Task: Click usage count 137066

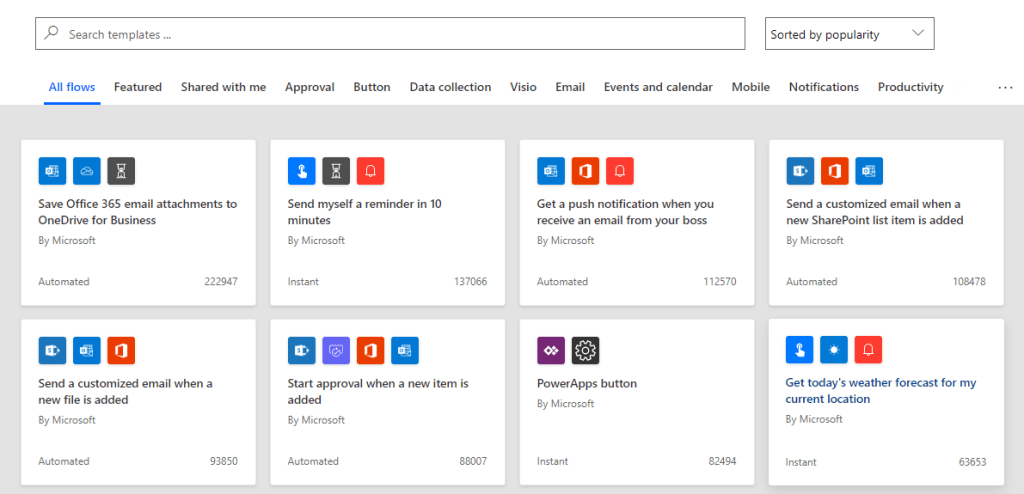Action: (470, 282)
